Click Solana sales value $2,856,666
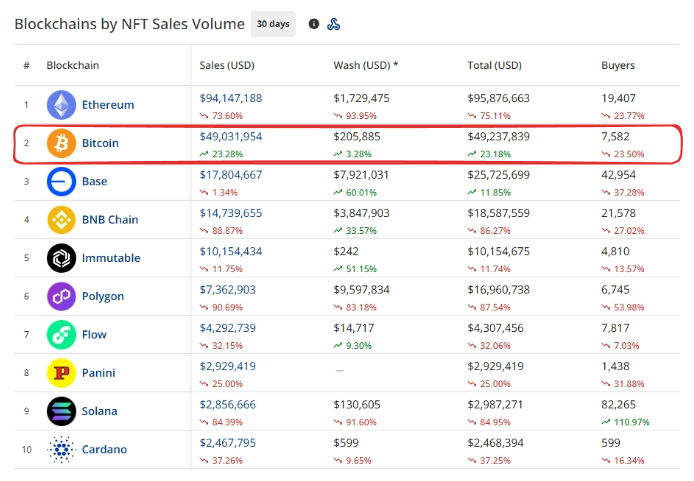The width and height of the screenshot is (694, 481). (227, 404)
